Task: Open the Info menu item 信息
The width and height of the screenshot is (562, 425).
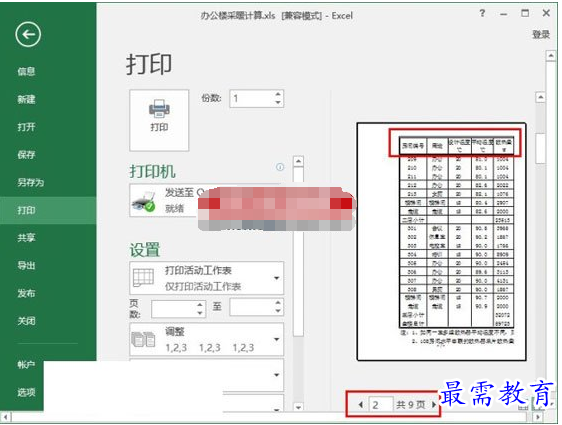Action: coord(26,72)
